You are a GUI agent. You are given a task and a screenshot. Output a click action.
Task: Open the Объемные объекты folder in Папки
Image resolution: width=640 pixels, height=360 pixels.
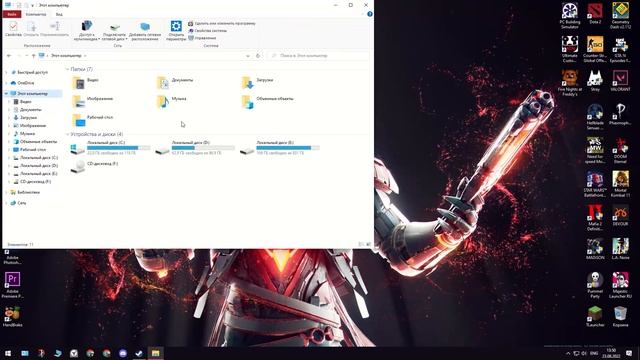(267, 101)
